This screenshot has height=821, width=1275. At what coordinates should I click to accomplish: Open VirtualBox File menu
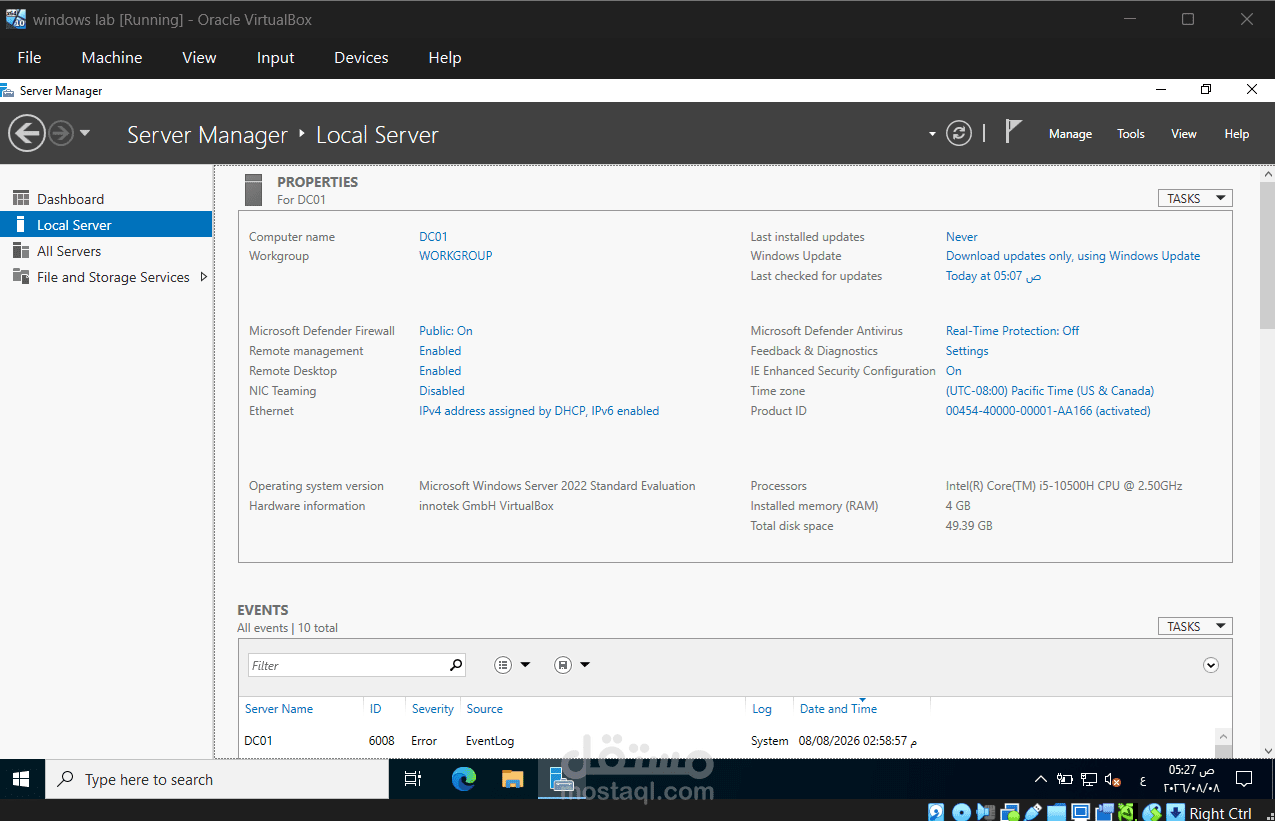(x=29, y=58)
